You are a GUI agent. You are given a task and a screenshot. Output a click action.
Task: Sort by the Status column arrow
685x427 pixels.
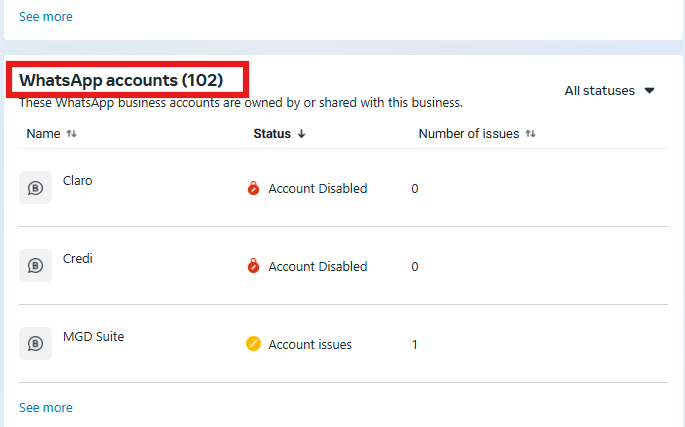pos(302,134)
